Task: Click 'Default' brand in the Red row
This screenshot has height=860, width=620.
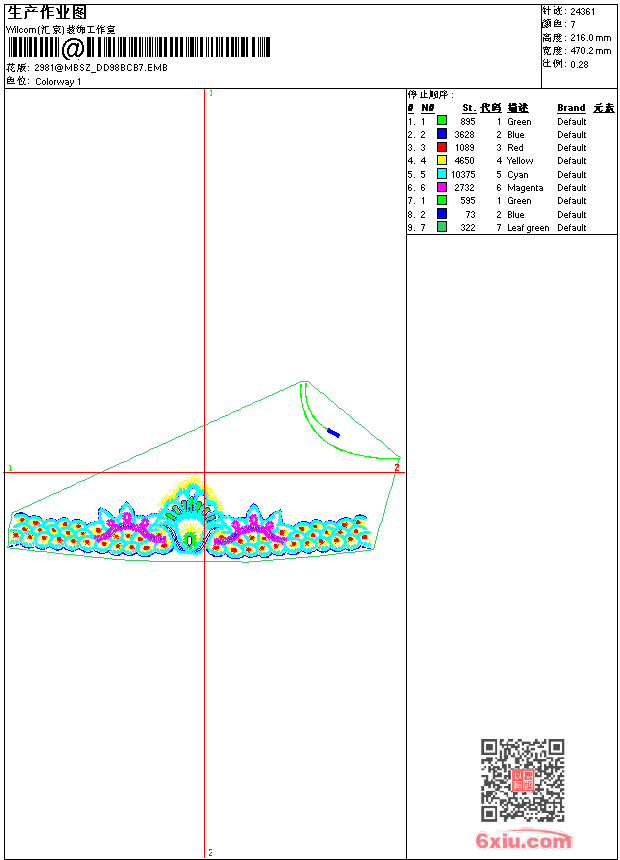Action: 572,148
